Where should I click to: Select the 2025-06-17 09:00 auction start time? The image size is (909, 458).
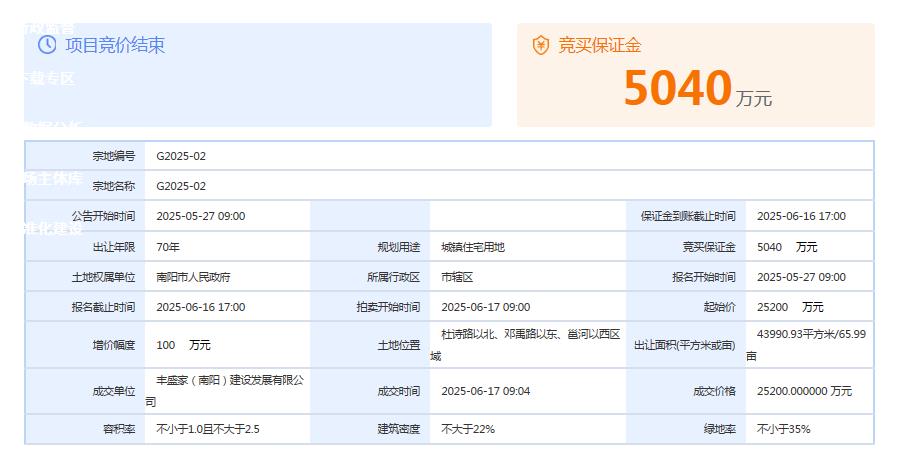486,307
